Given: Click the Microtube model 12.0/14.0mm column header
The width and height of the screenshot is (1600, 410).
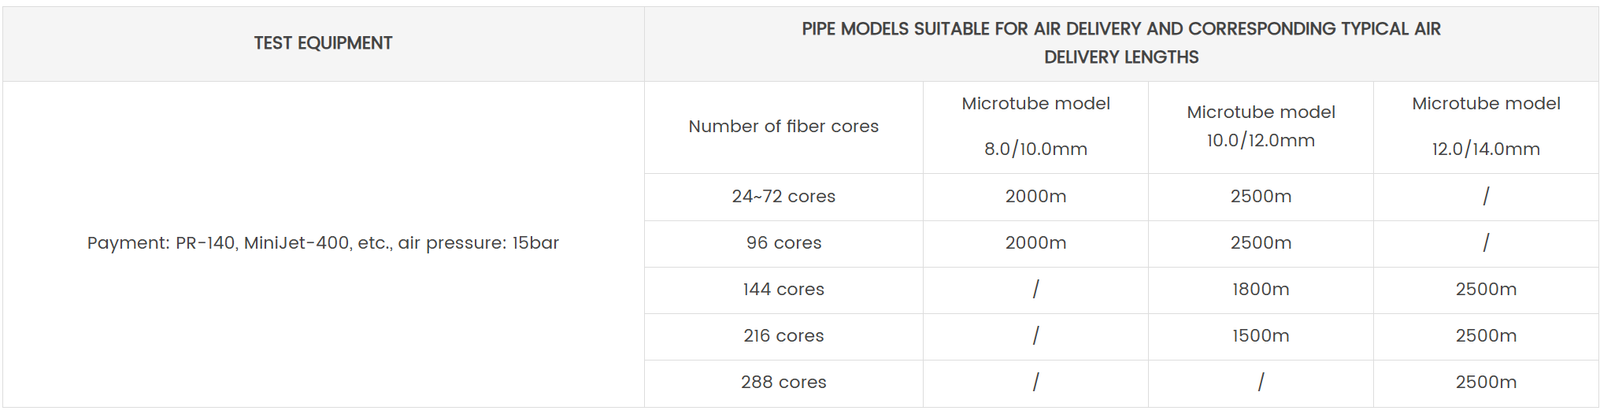Looking at the screenshot, I should (1485, 126).
